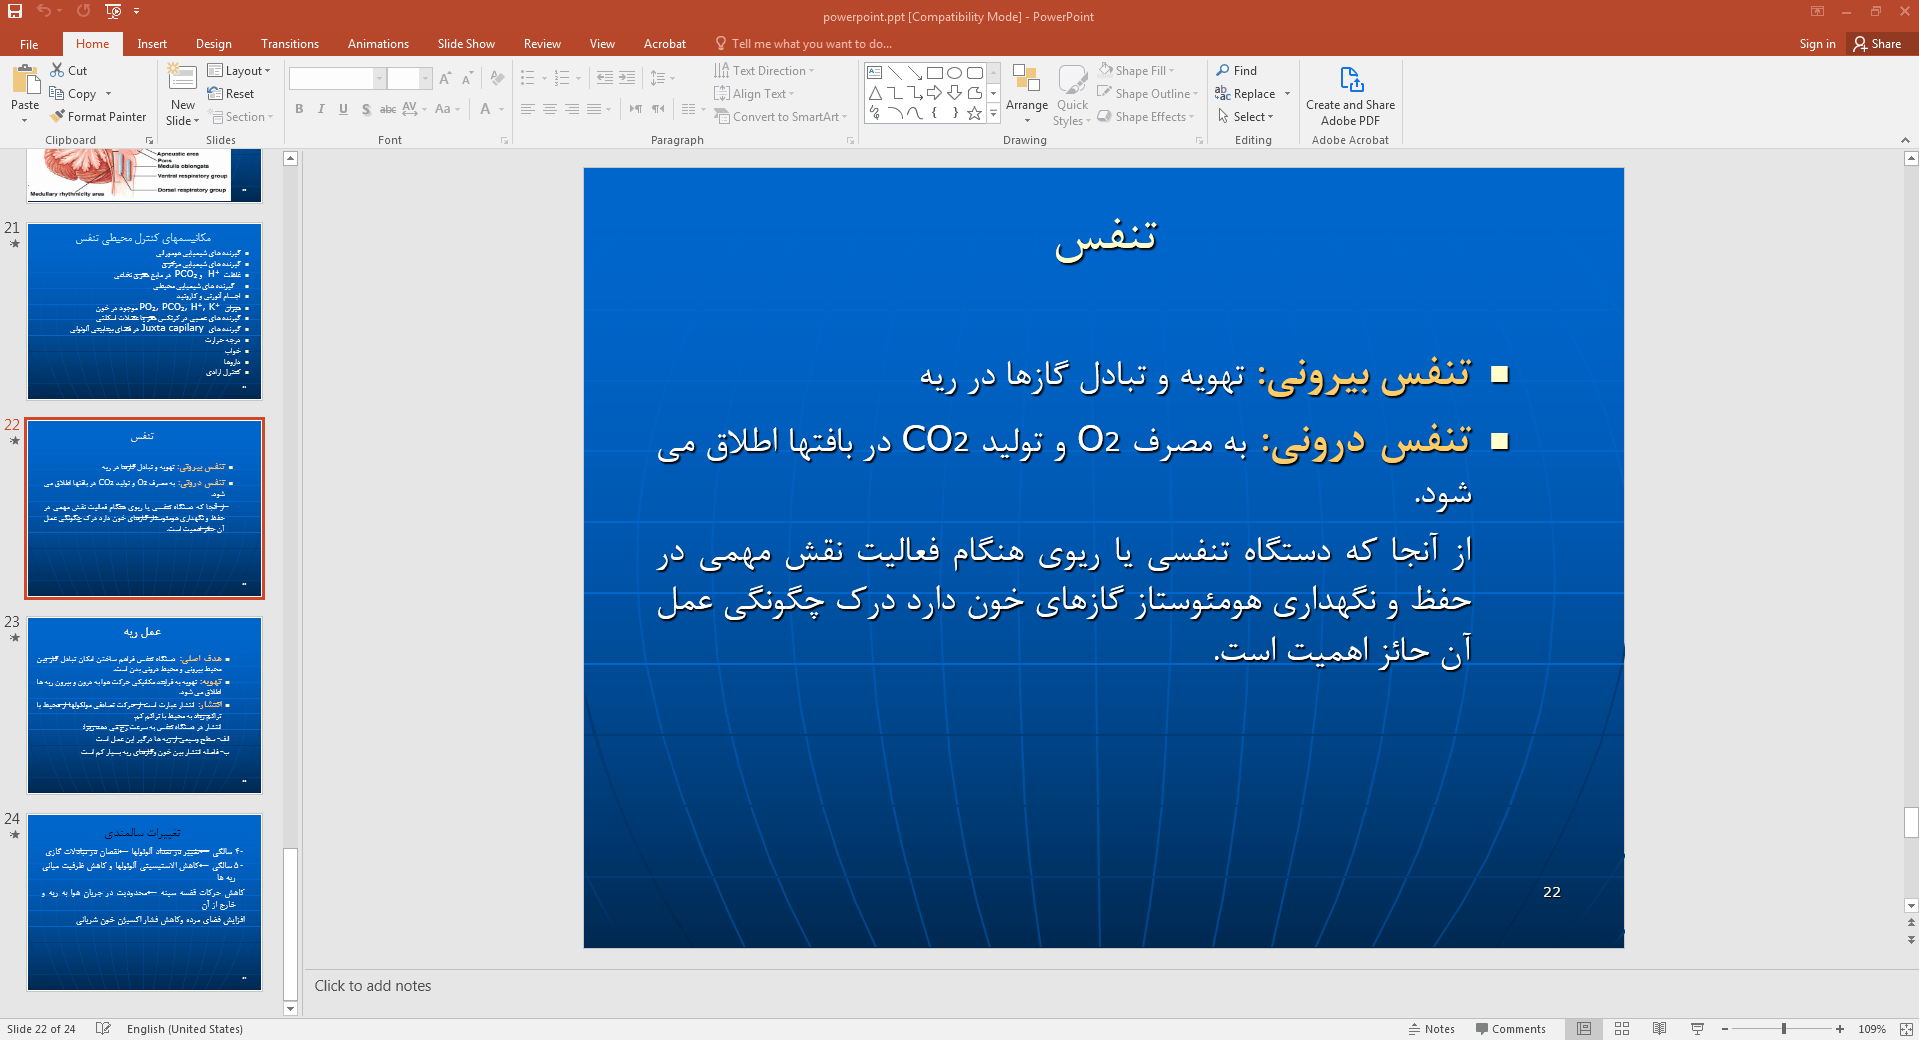Click the Clear All Formatting icon
This screenshot has height=1040, width=1919.
coord(497,78)
